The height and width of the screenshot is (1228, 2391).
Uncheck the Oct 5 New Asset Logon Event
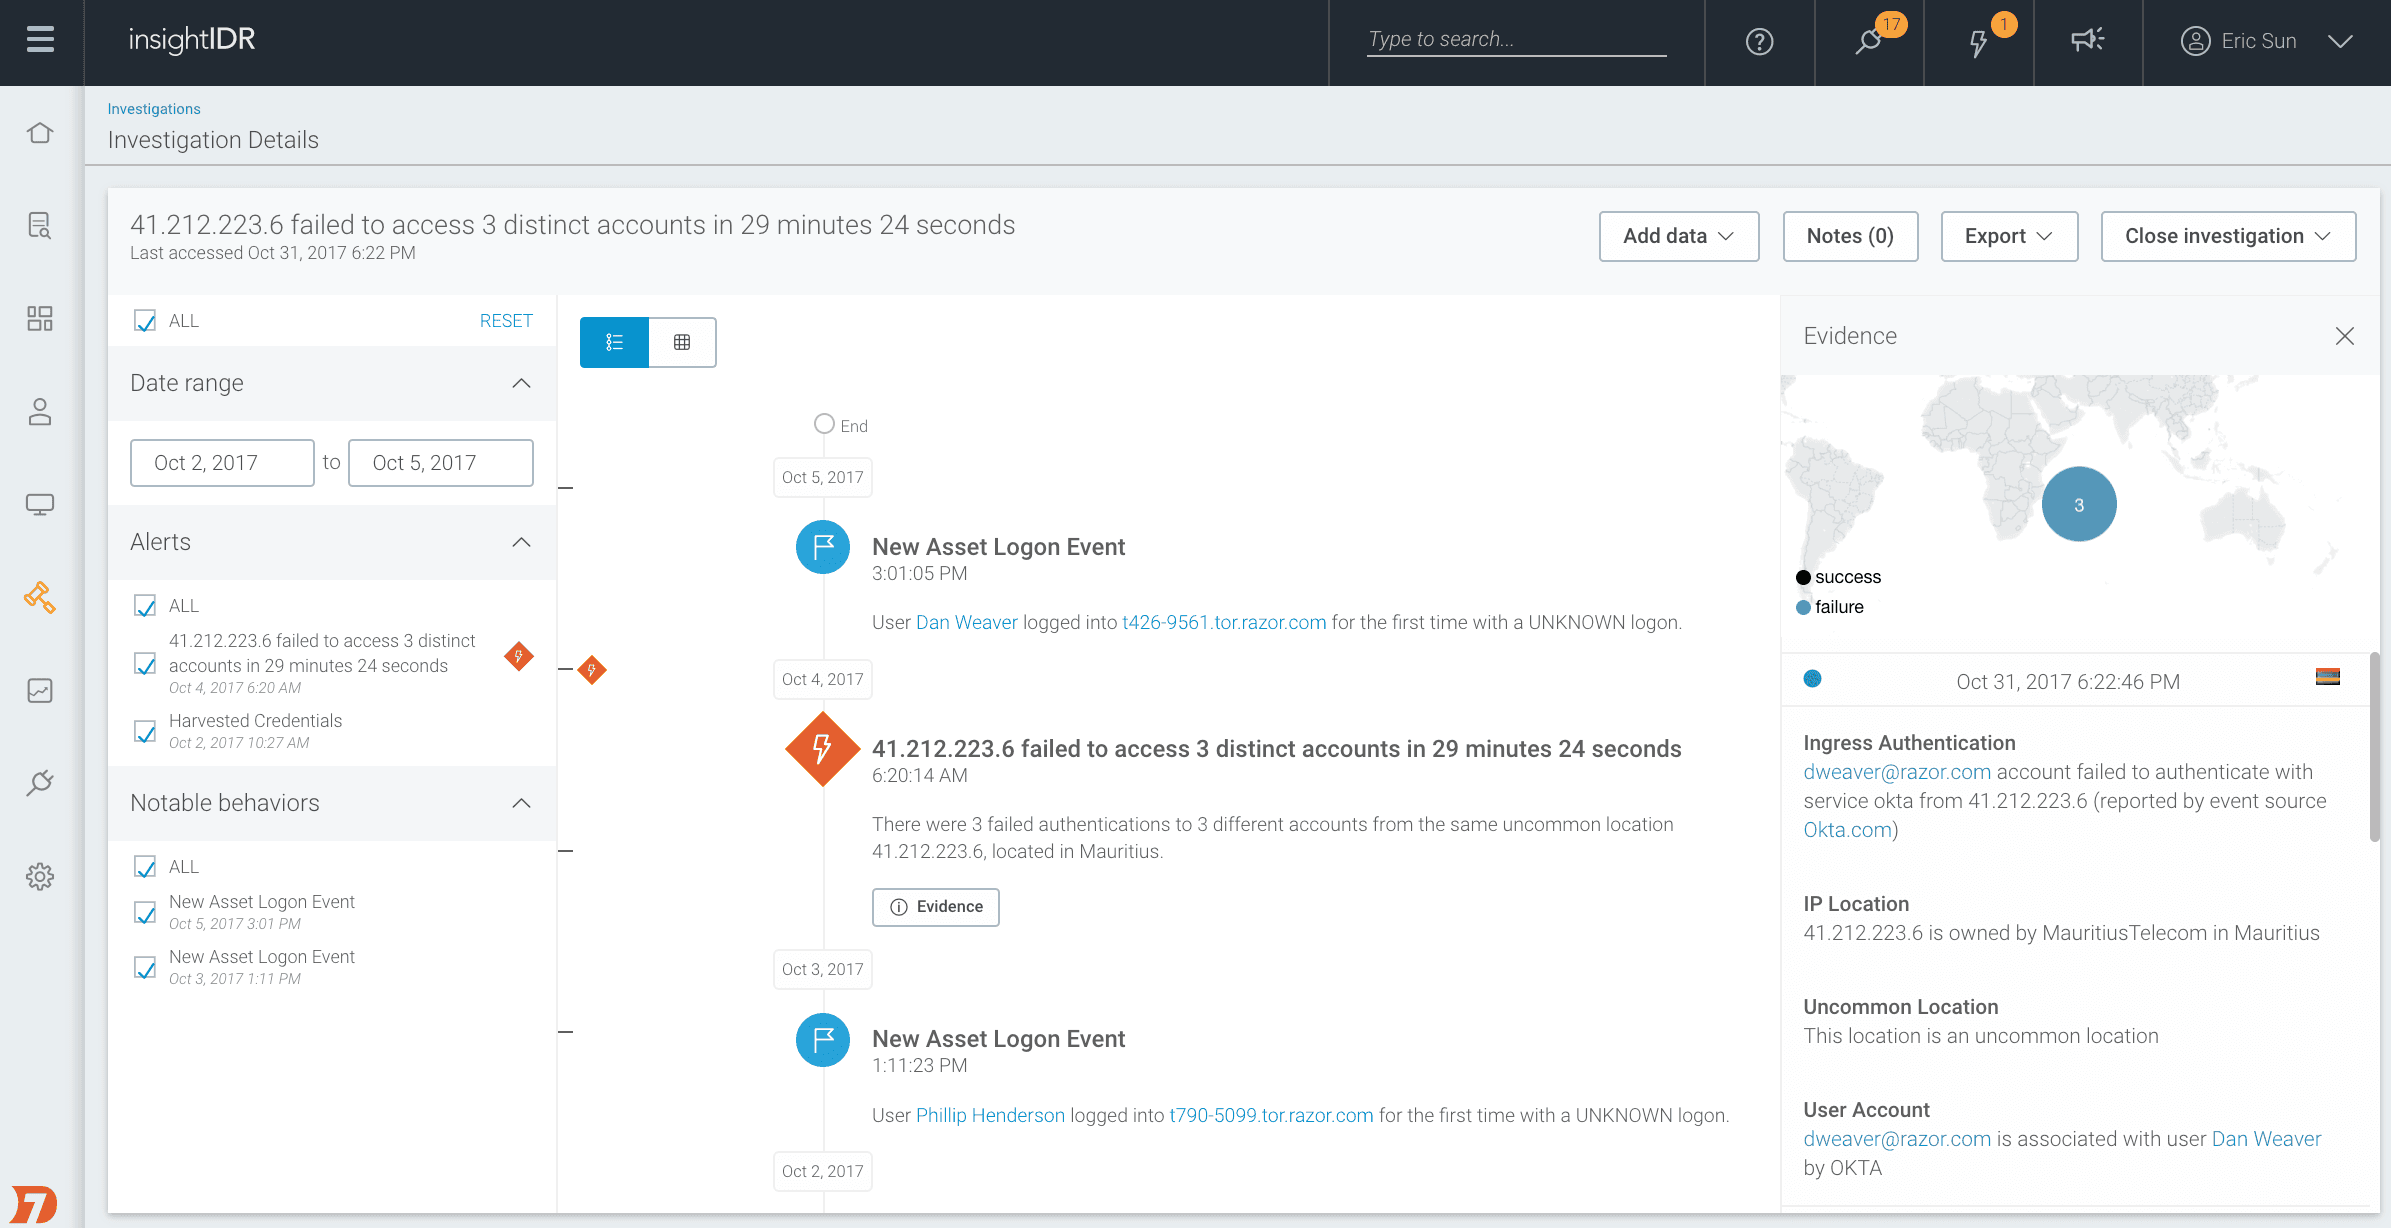click(146, 912)
